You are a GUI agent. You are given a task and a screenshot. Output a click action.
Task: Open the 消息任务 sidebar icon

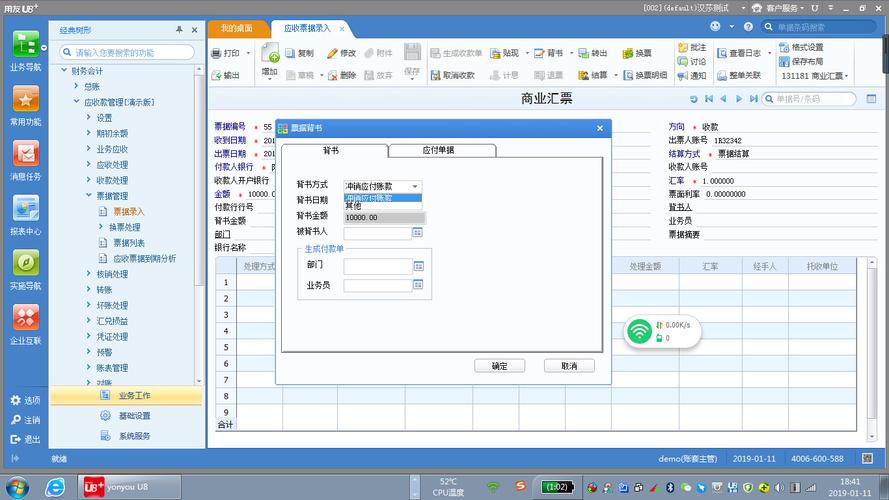(26, 154)
